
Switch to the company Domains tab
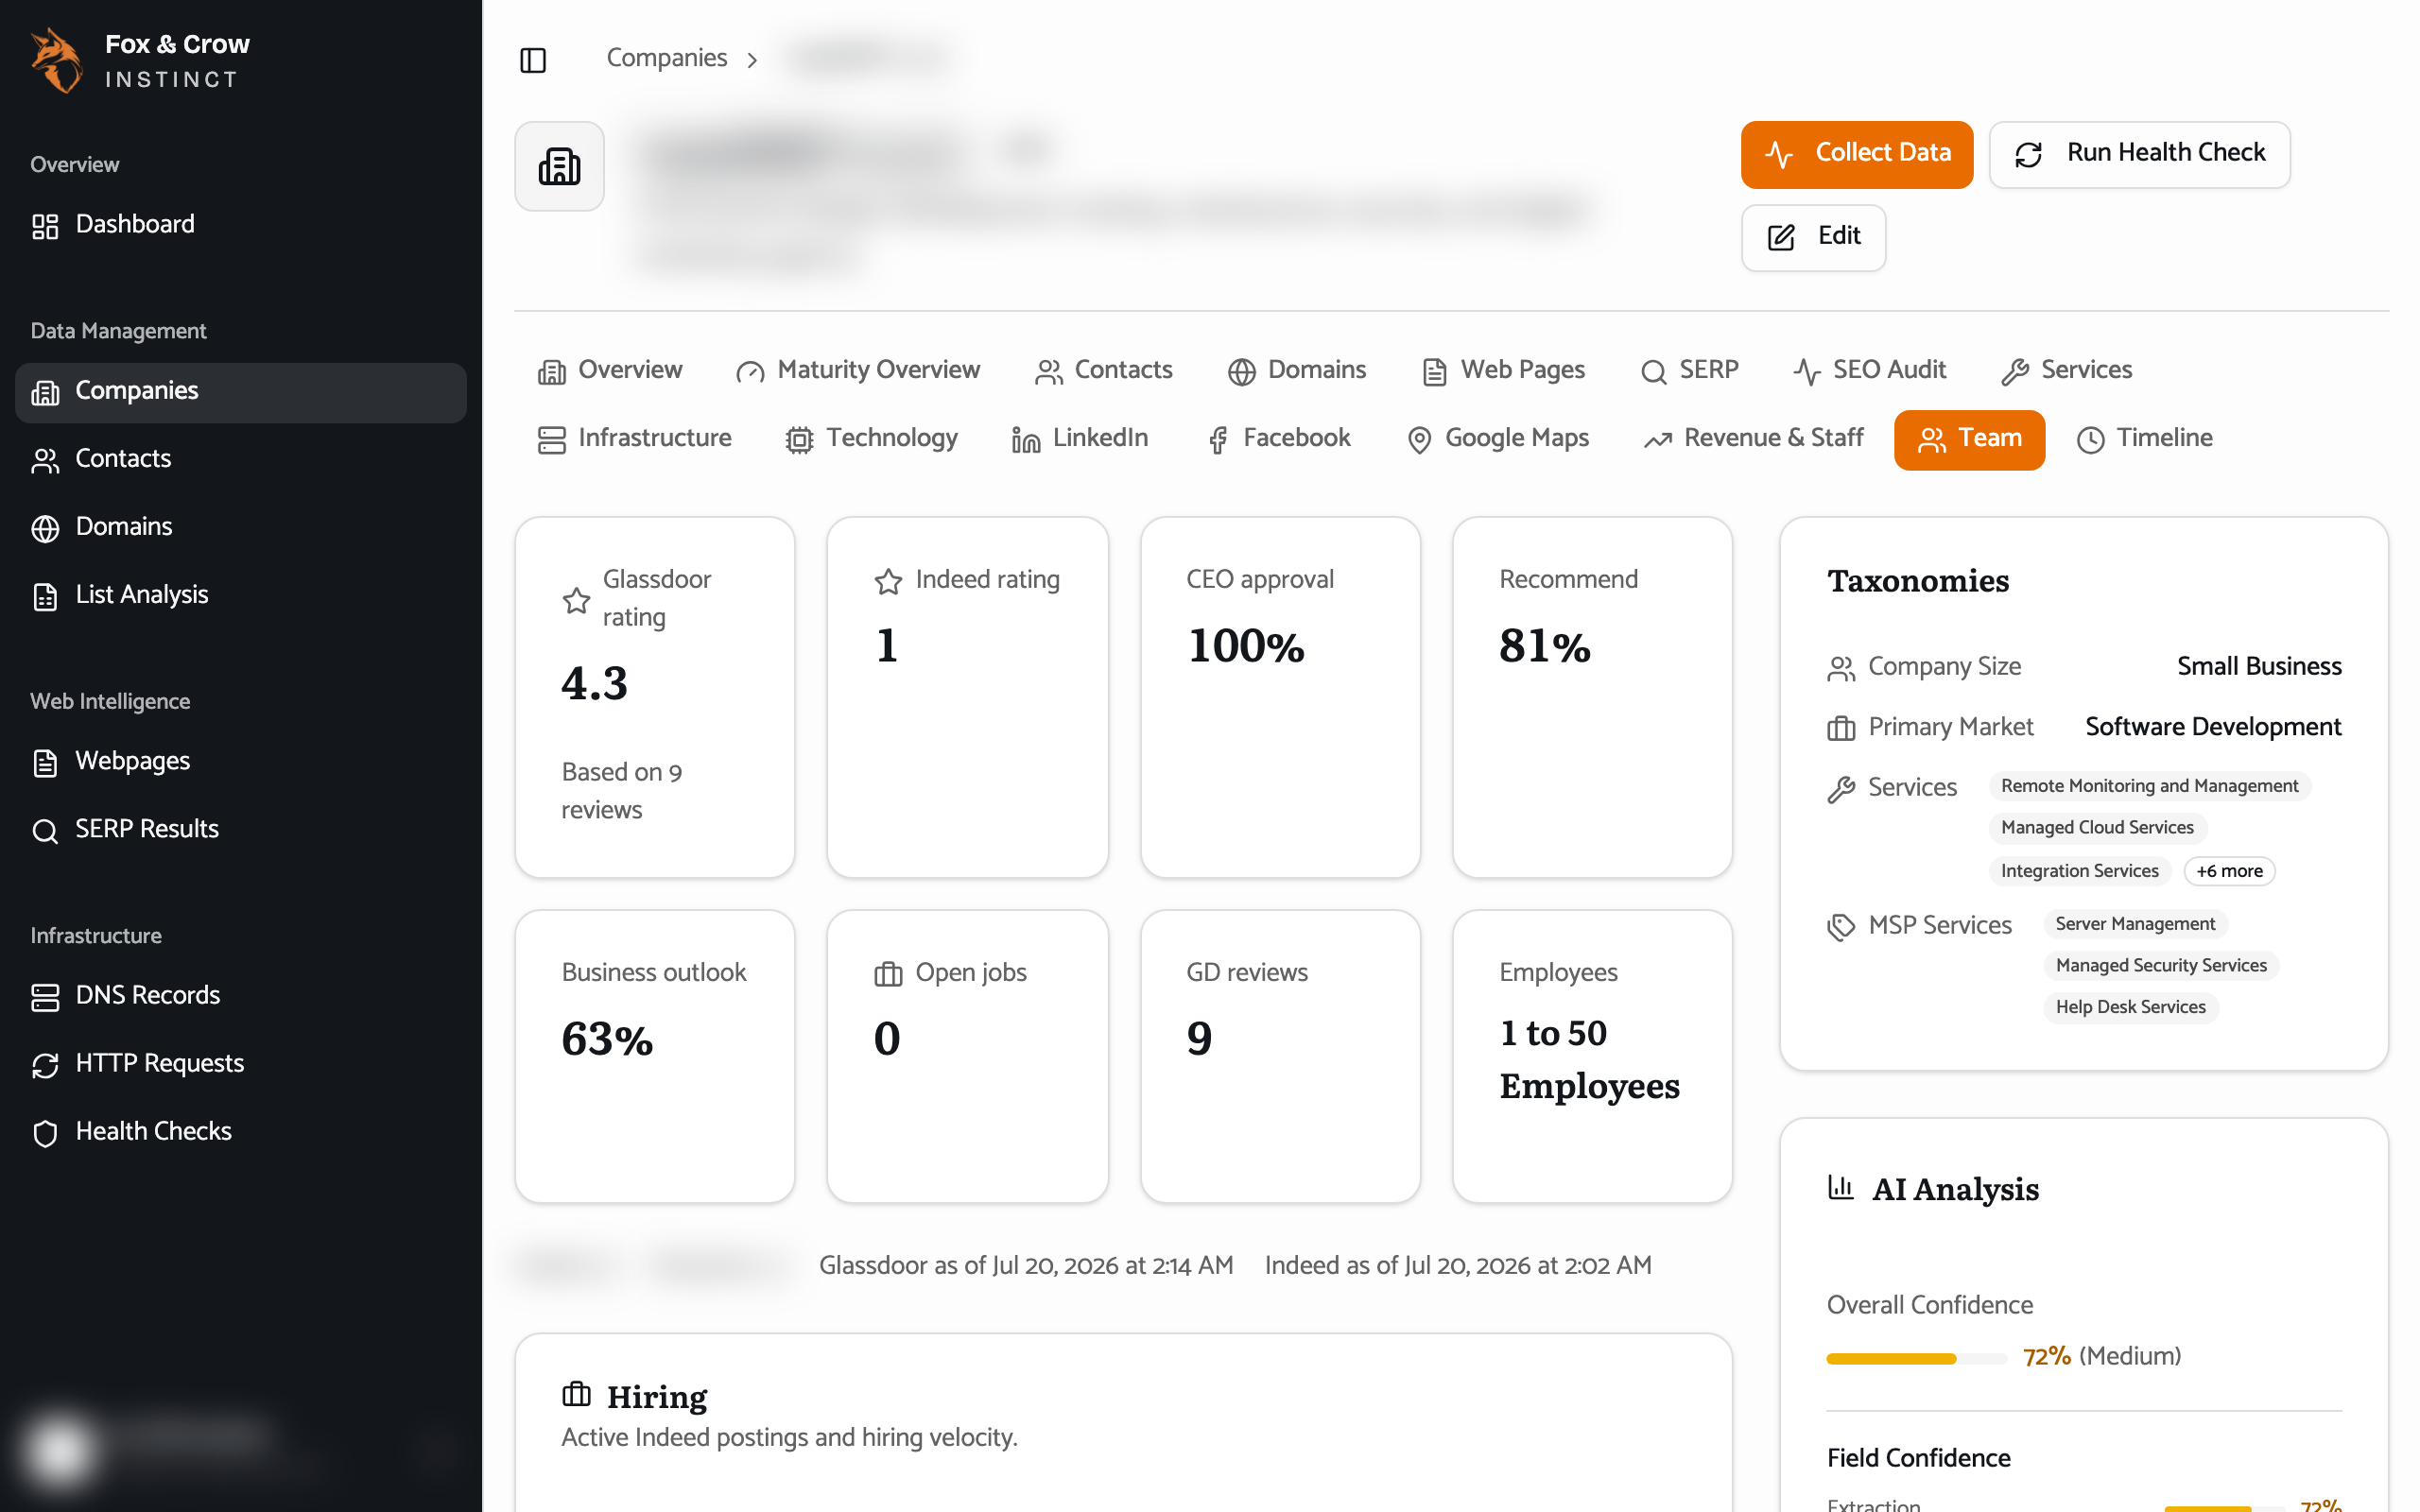(1296, 370)
